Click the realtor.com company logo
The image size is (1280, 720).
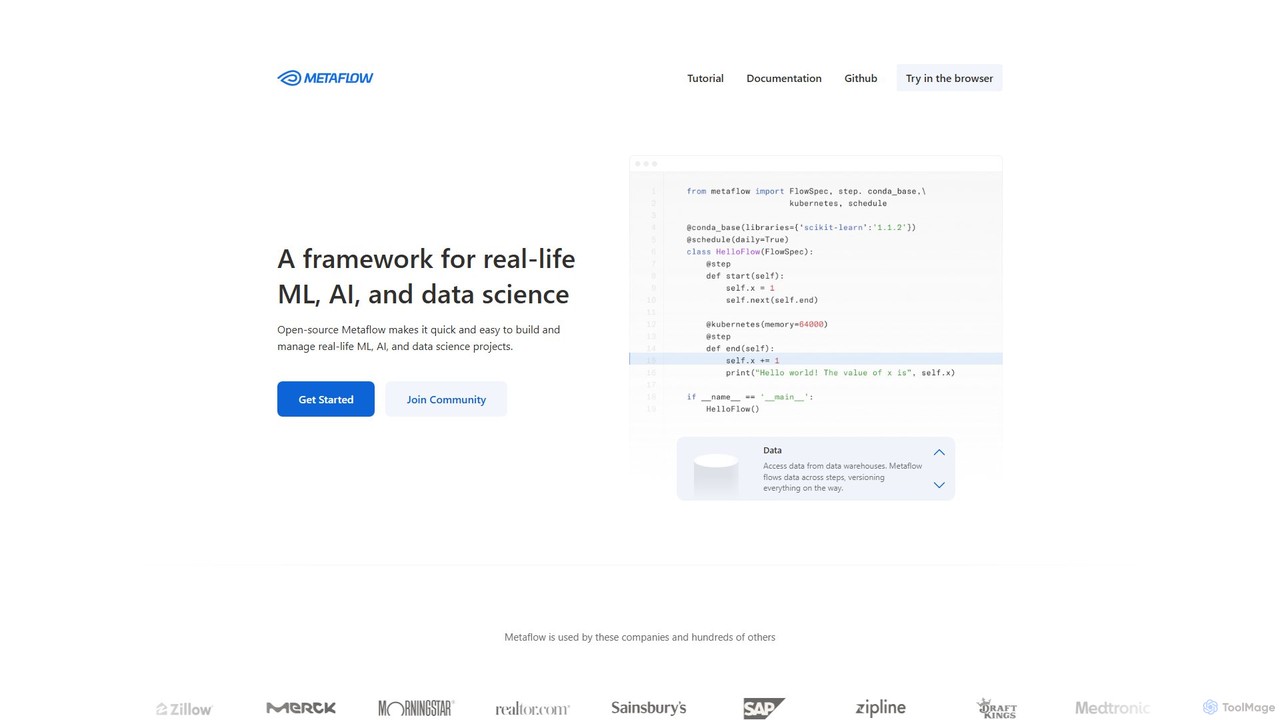(x=532, y=709)
